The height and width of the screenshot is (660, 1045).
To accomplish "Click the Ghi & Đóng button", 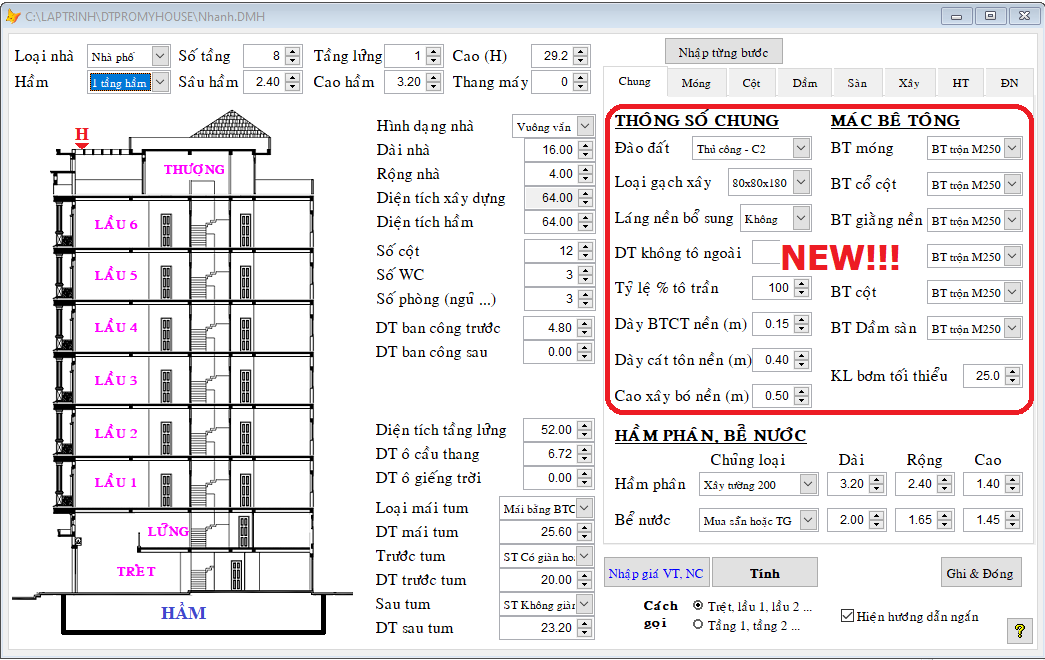I will click(980, 573).
